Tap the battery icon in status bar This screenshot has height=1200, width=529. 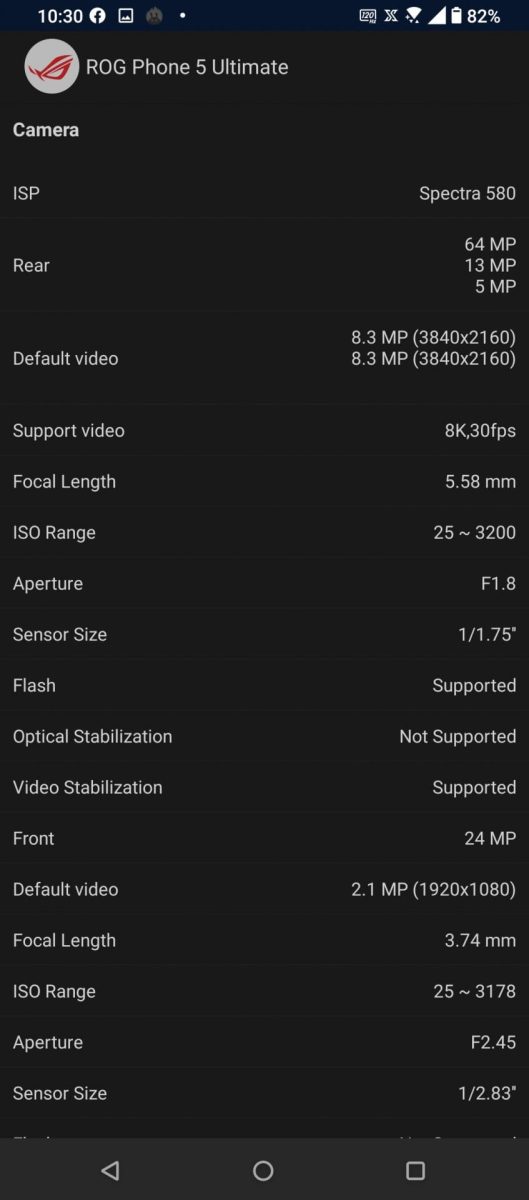tap(456, 16)
